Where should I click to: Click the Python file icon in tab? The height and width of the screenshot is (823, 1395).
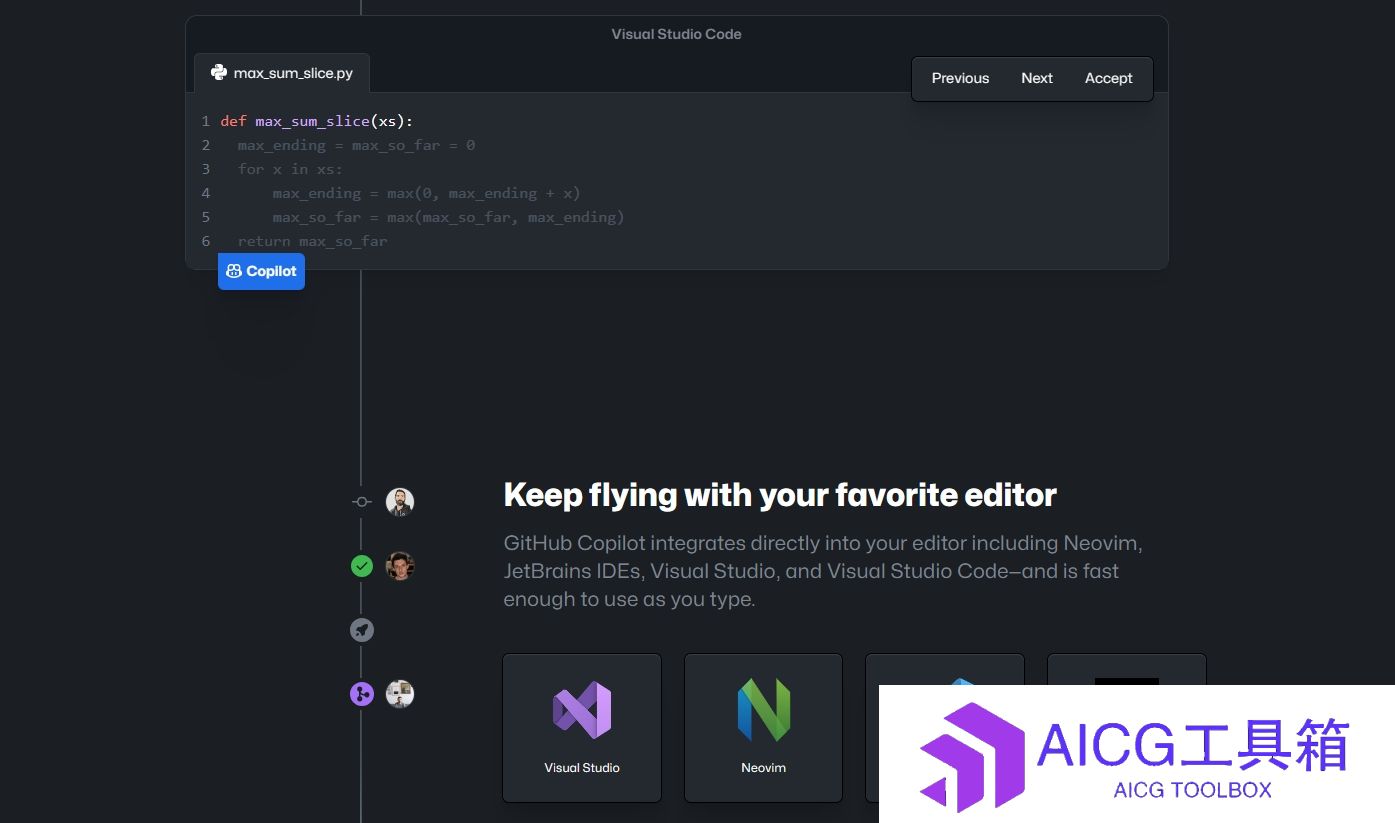pyautogui.click(x=219, y=72)
